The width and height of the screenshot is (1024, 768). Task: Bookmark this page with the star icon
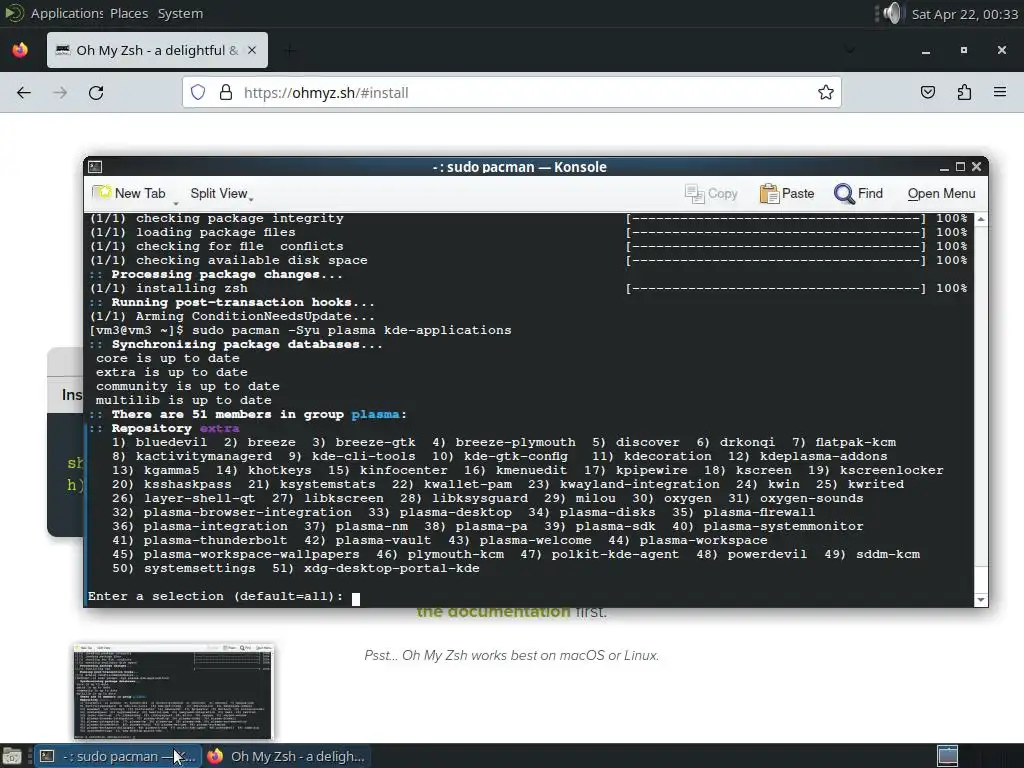825,93
